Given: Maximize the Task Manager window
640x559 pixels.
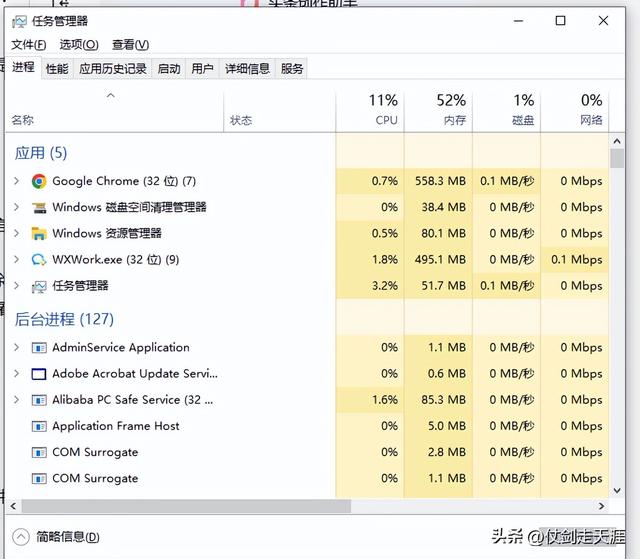Looking at the screenshot, I should click(560, 20).
